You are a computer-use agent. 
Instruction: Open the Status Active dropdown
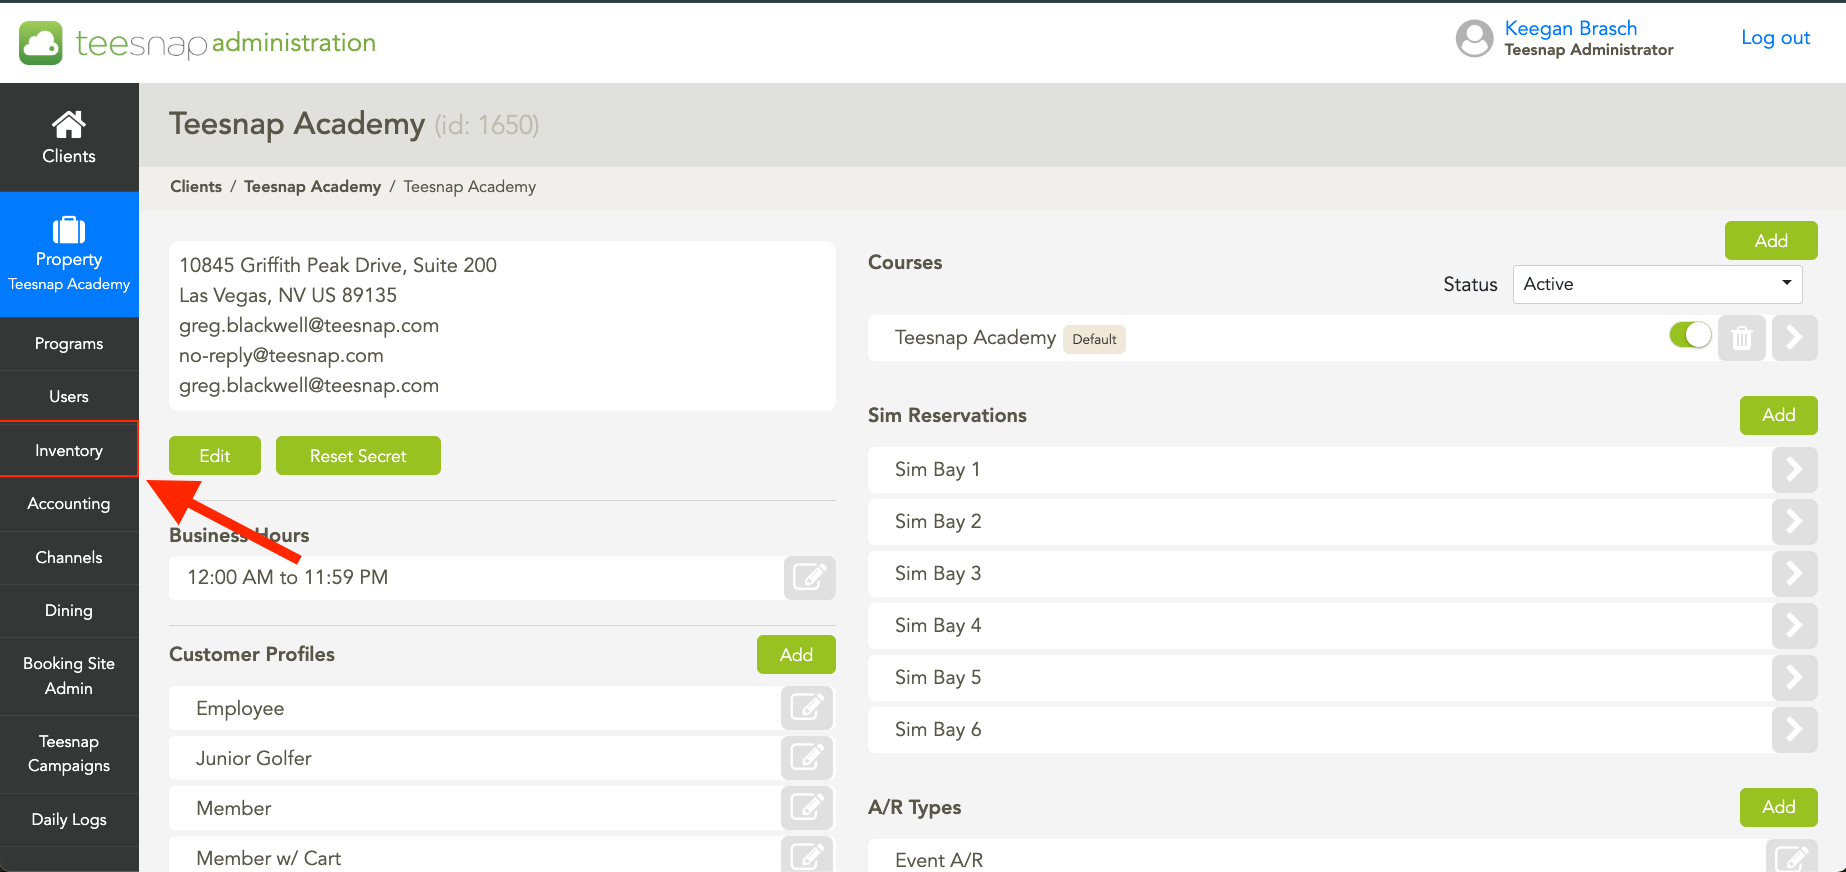click(x=1657, y=284)
